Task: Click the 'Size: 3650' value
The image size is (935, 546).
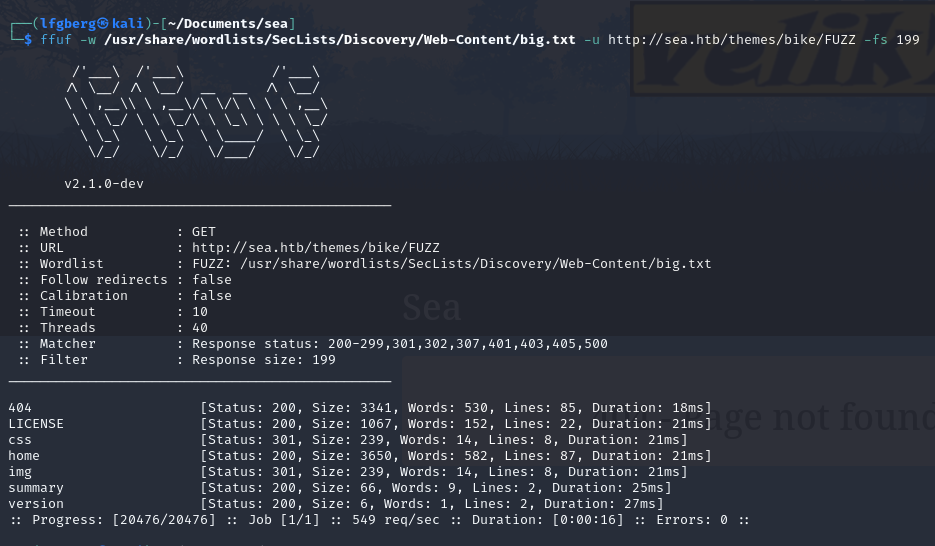Action: tap(352, 456)
